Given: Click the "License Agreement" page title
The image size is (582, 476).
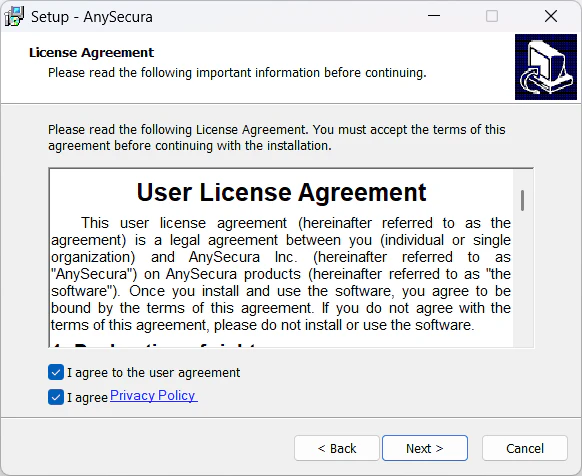Looking at the screenshot, I should 91,53.
